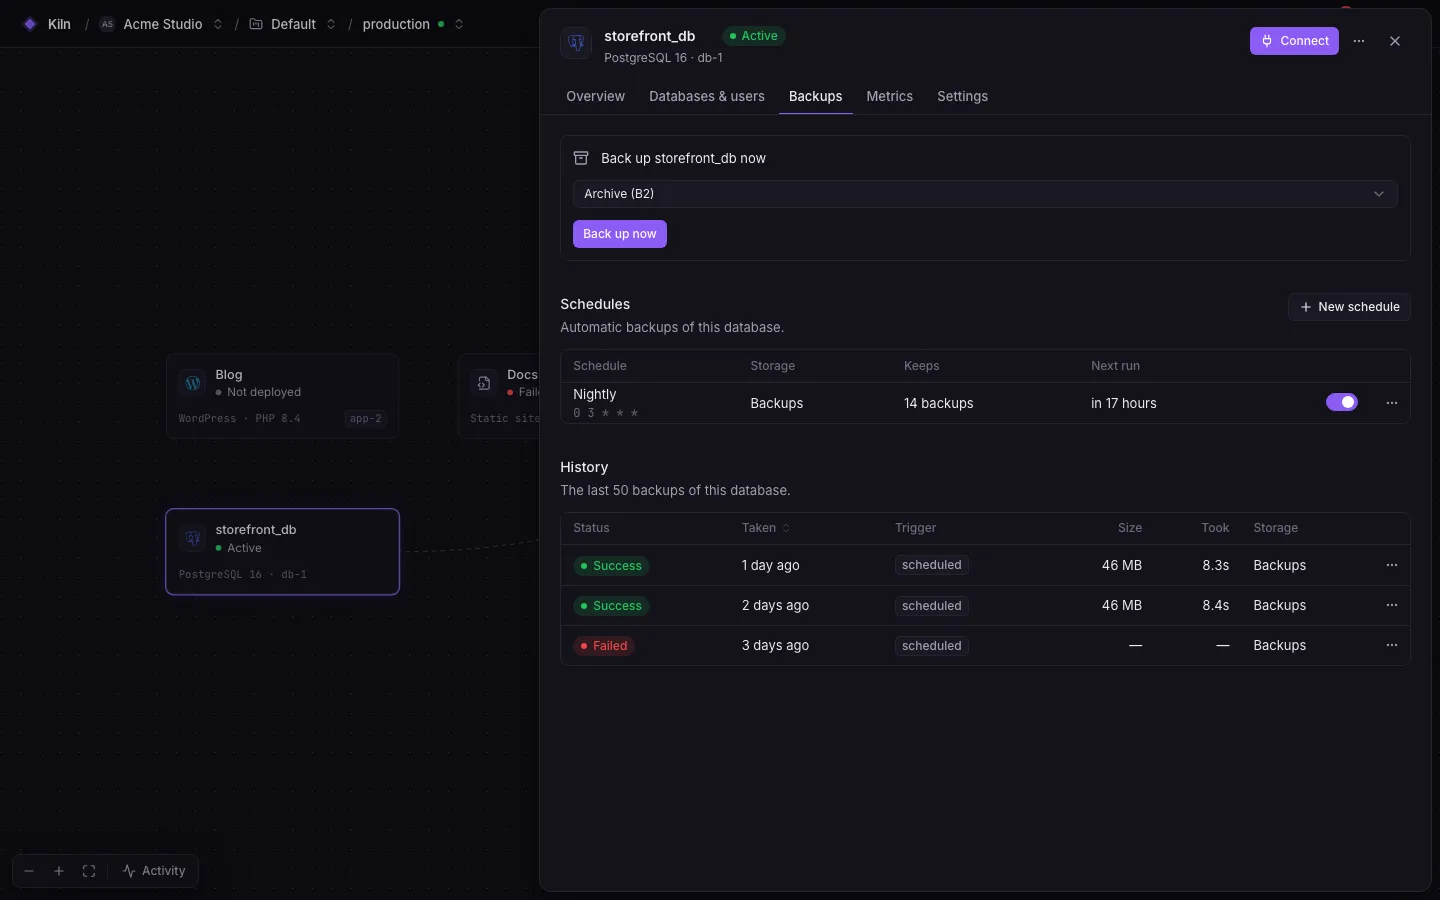Image resolution: width=1440 pixels, height=900 pixels.
Task: Expand the Acme Studio workspace switcher
Action: point(218,24)
